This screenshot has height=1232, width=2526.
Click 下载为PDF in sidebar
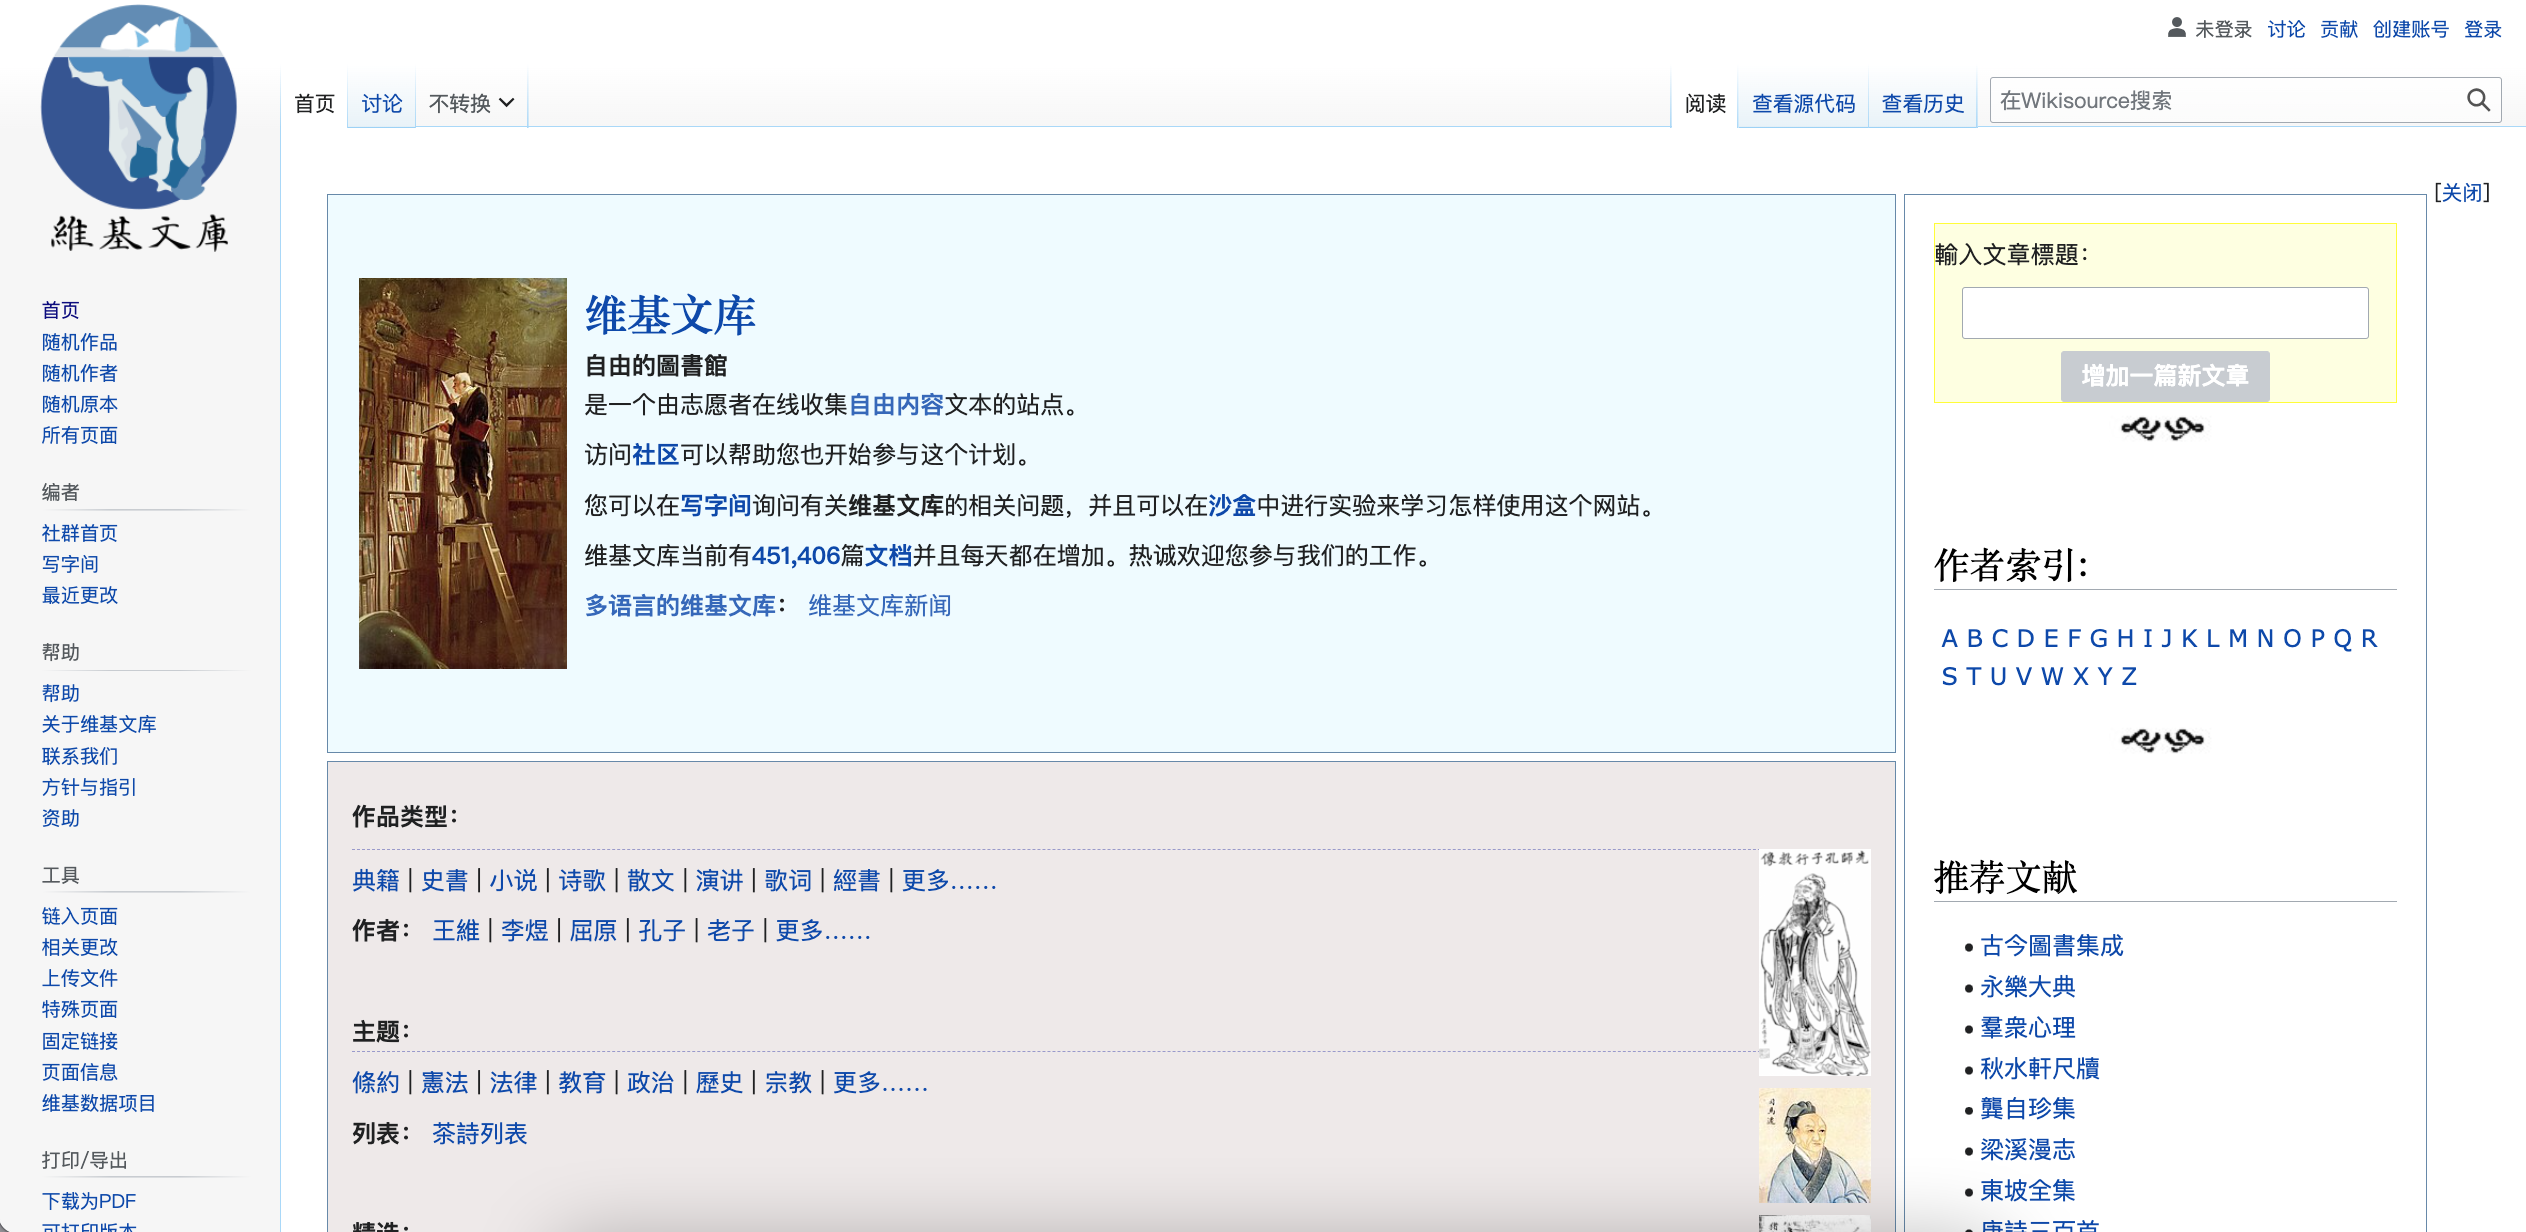pos(89,1201)
